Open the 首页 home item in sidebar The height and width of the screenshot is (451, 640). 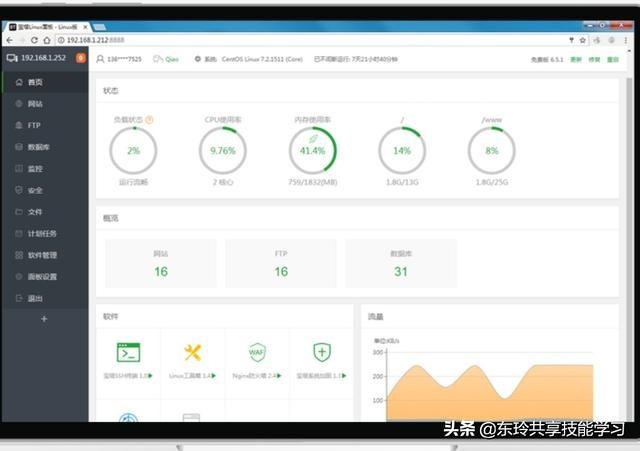[45, 82]
